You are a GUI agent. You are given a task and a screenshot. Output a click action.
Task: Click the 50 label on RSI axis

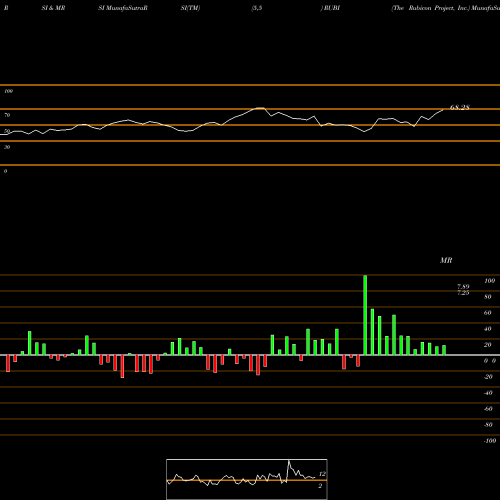pyautogui.click(x=7, y=131)
